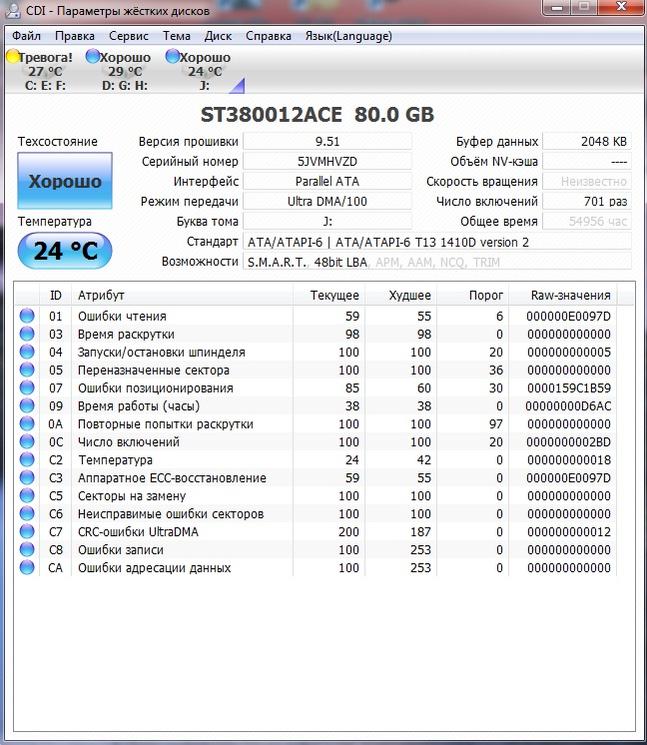The height and width of the screenshot is (745, 647).
Task: Click the blue triangle disk marker
Action: point(238,86)
